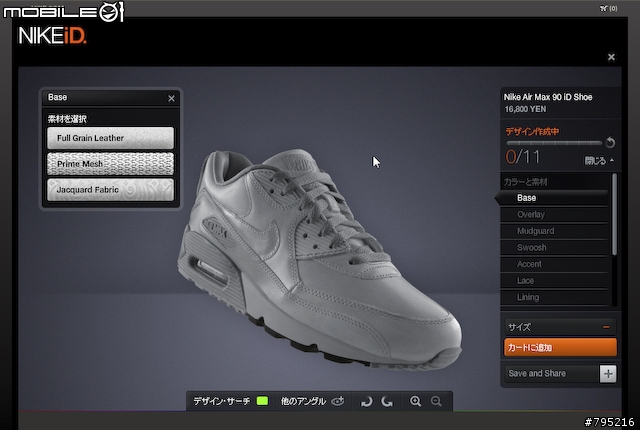This screenshot has height=430, width=640.
Task: Zoom in on the shoe
Action: 416,401
